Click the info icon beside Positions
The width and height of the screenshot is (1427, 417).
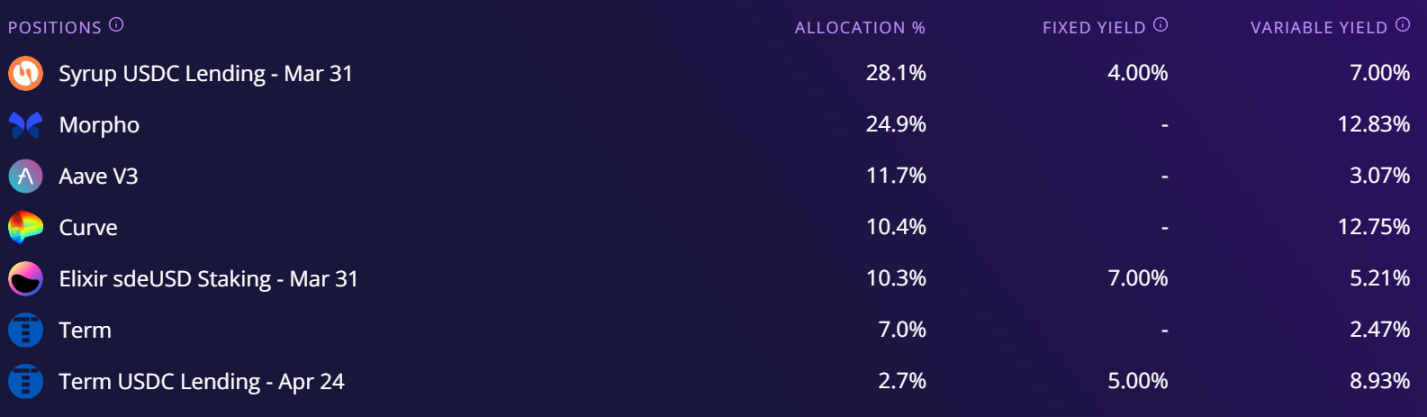point(116,25)
